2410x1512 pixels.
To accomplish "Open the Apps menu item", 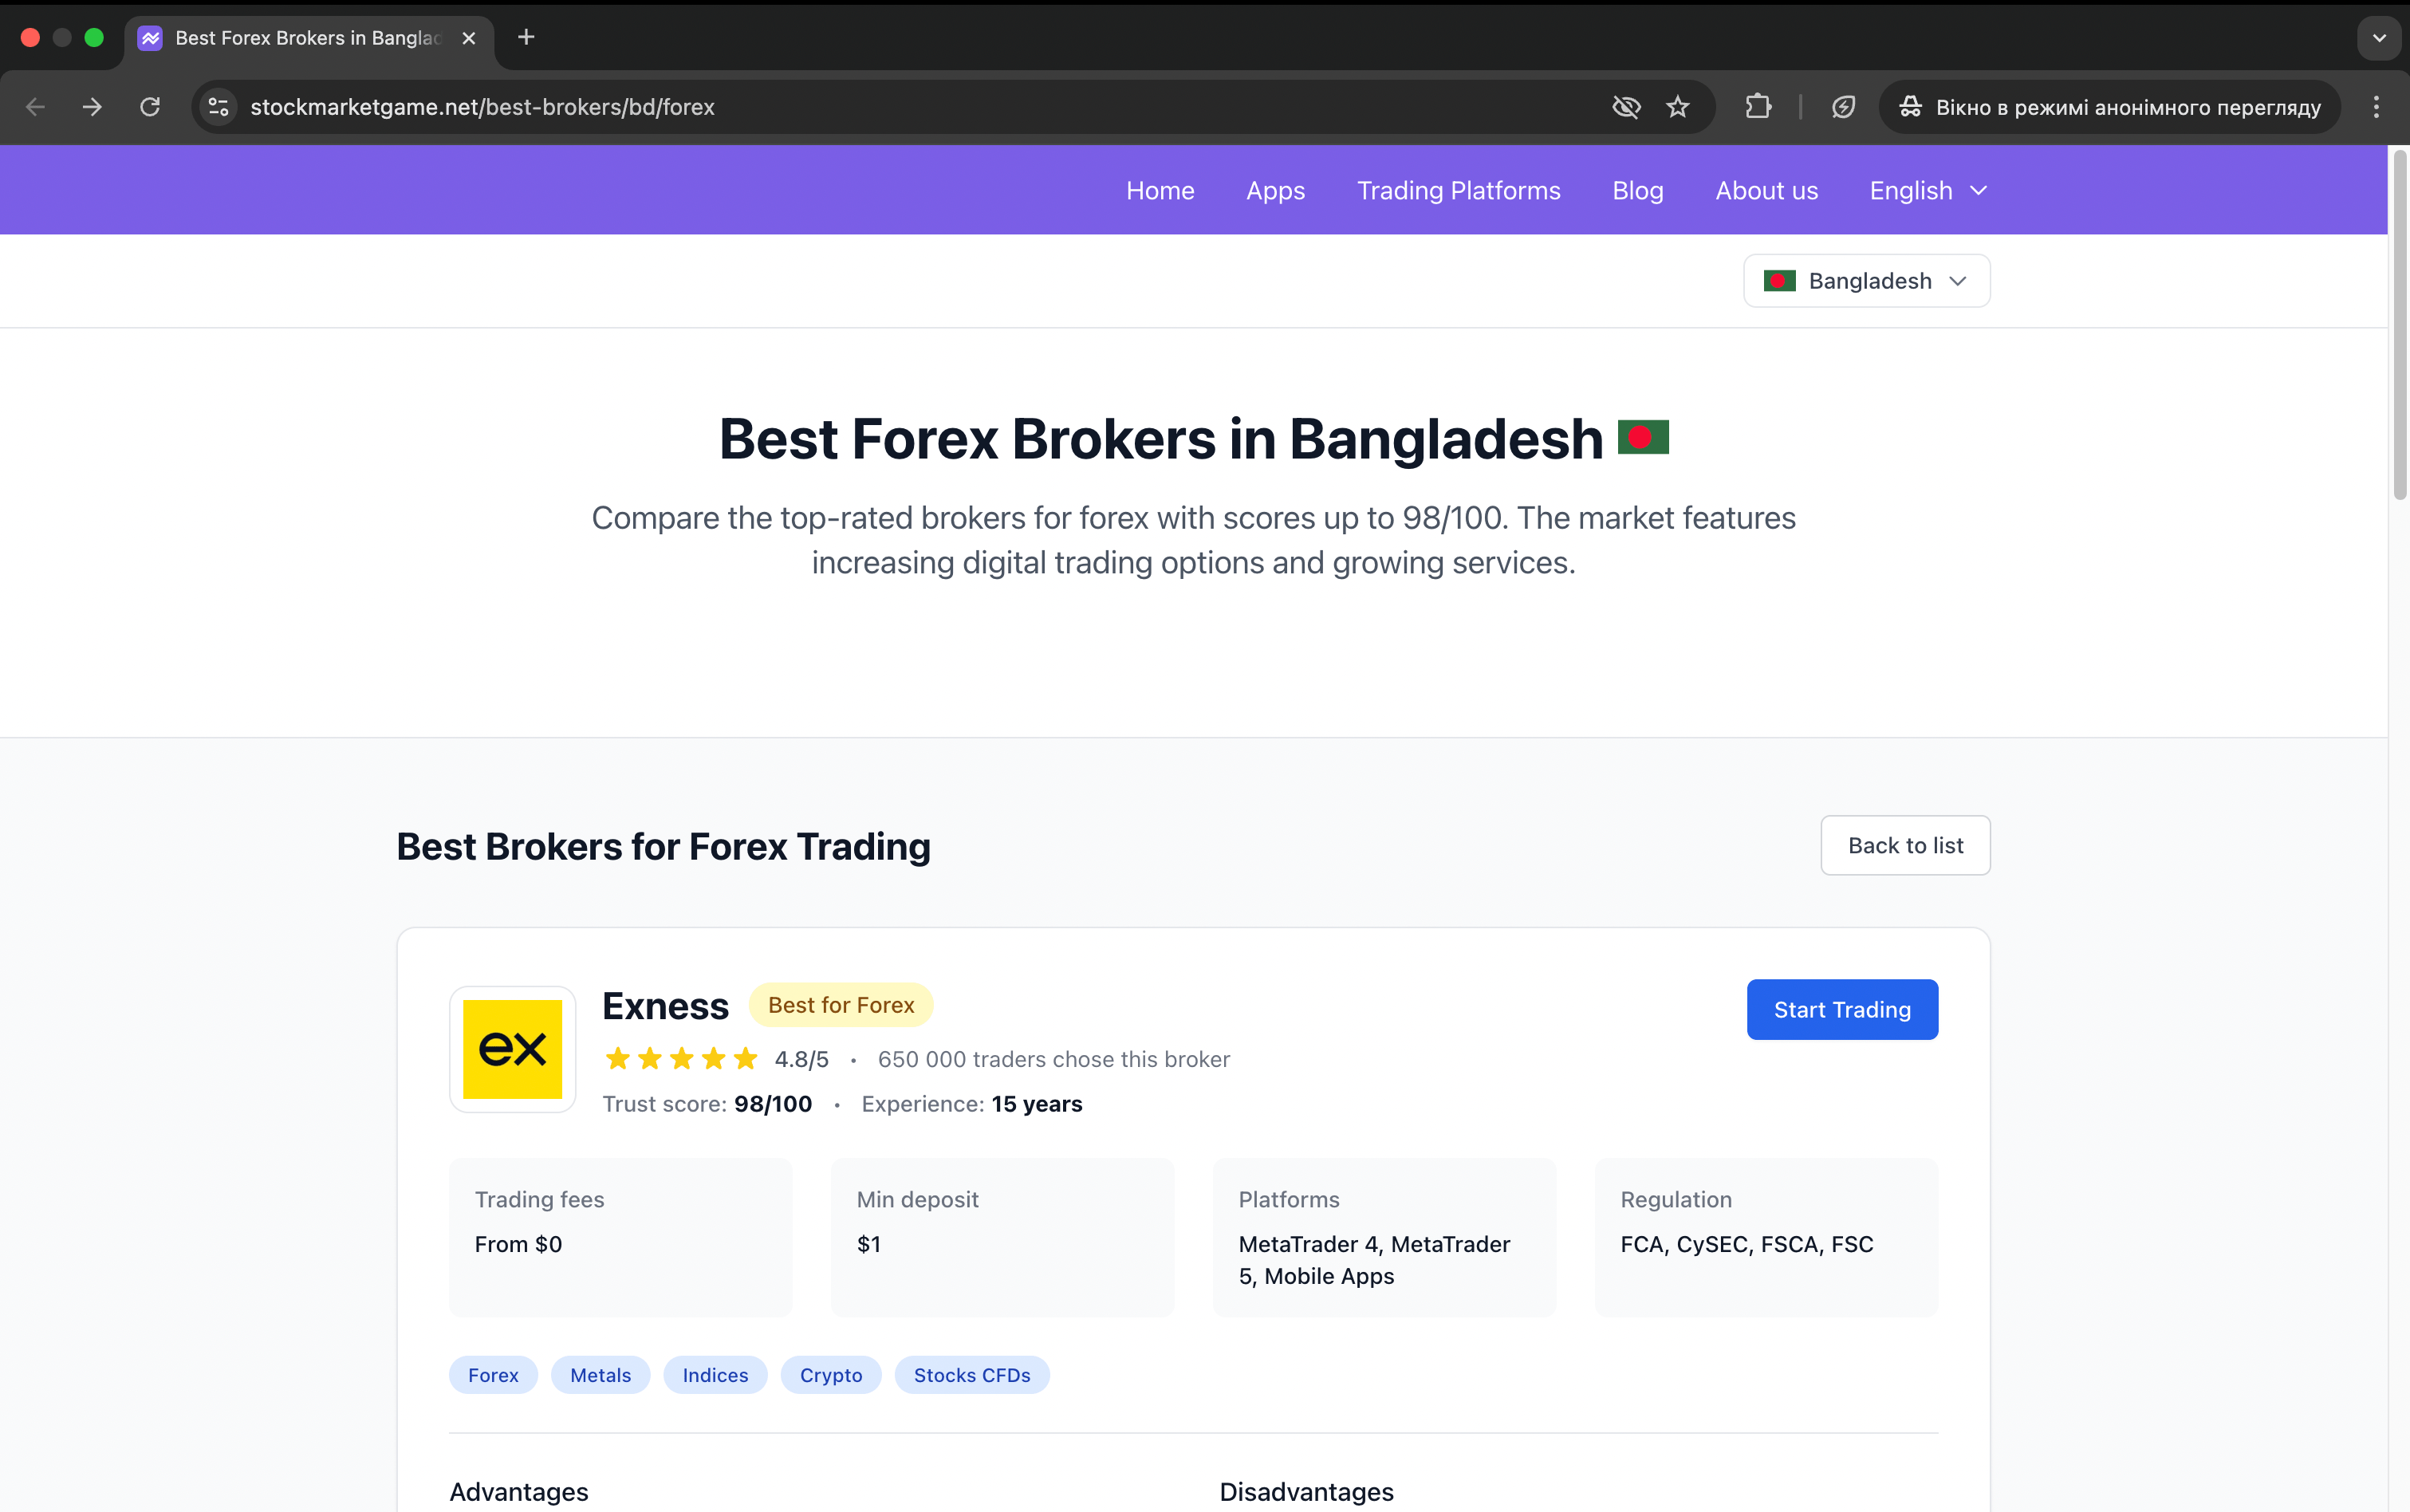I will coord(1275,190).
